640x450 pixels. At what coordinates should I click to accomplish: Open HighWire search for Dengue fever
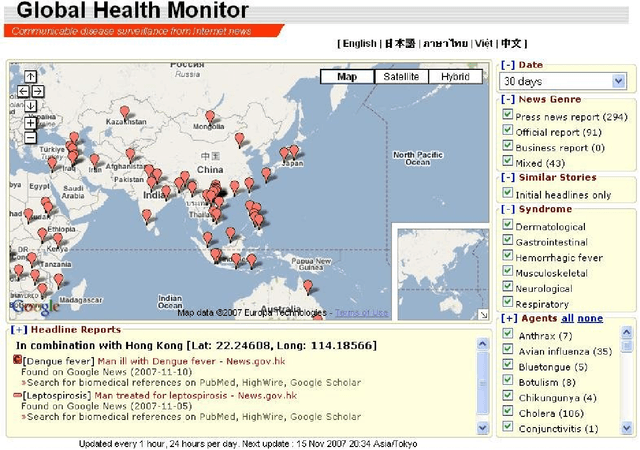[x=263, y=383]
